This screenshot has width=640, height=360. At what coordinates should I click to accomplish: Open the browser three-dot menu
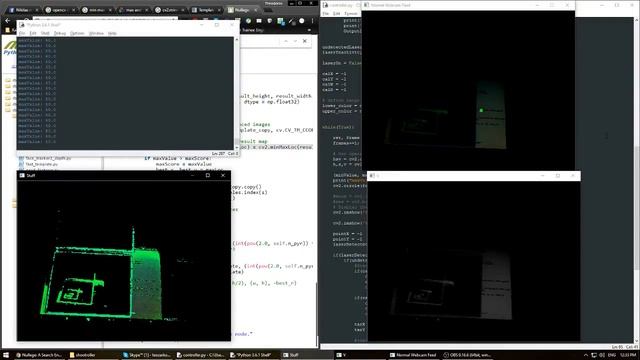pyautogui.click(x=312, y=20)
